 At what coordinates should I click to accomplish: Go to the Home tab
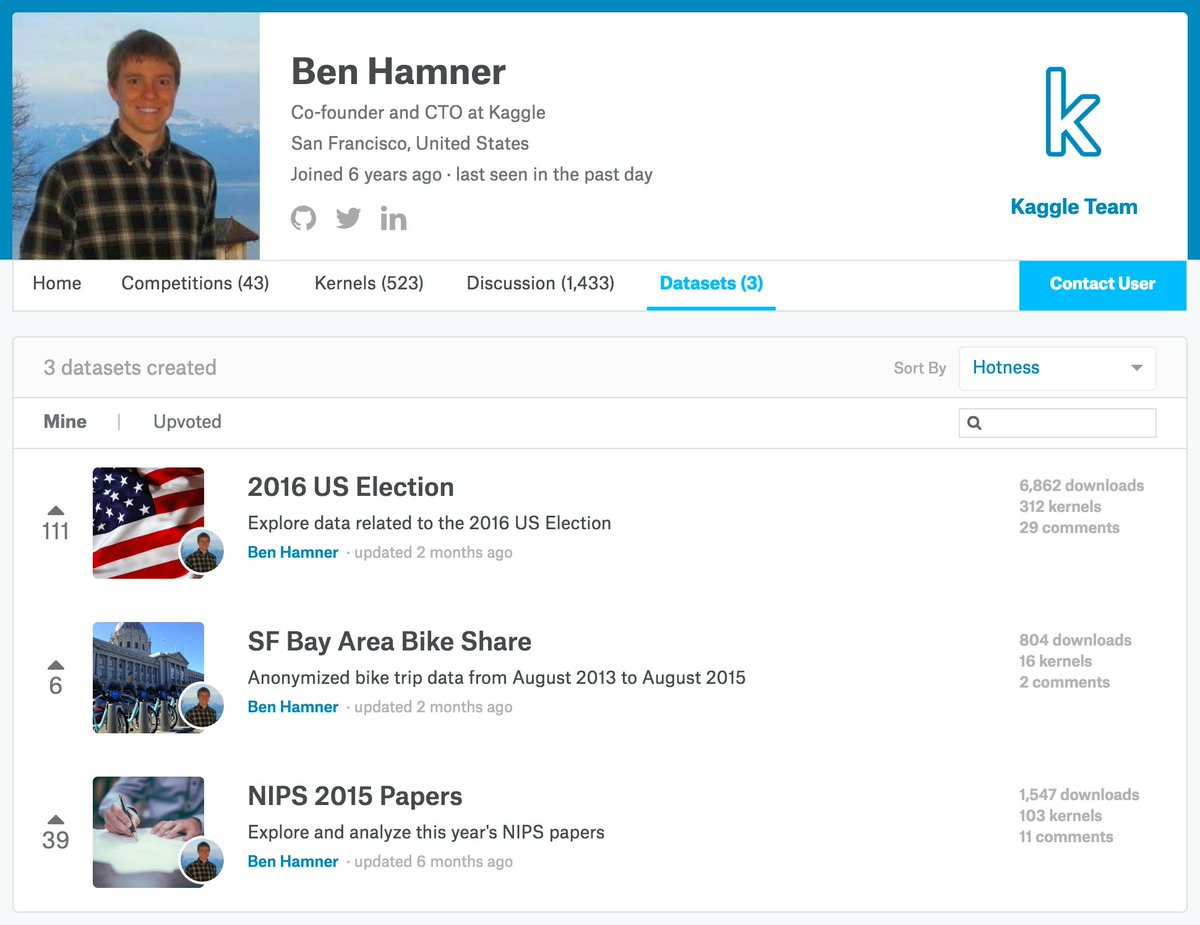pos(57,283)
